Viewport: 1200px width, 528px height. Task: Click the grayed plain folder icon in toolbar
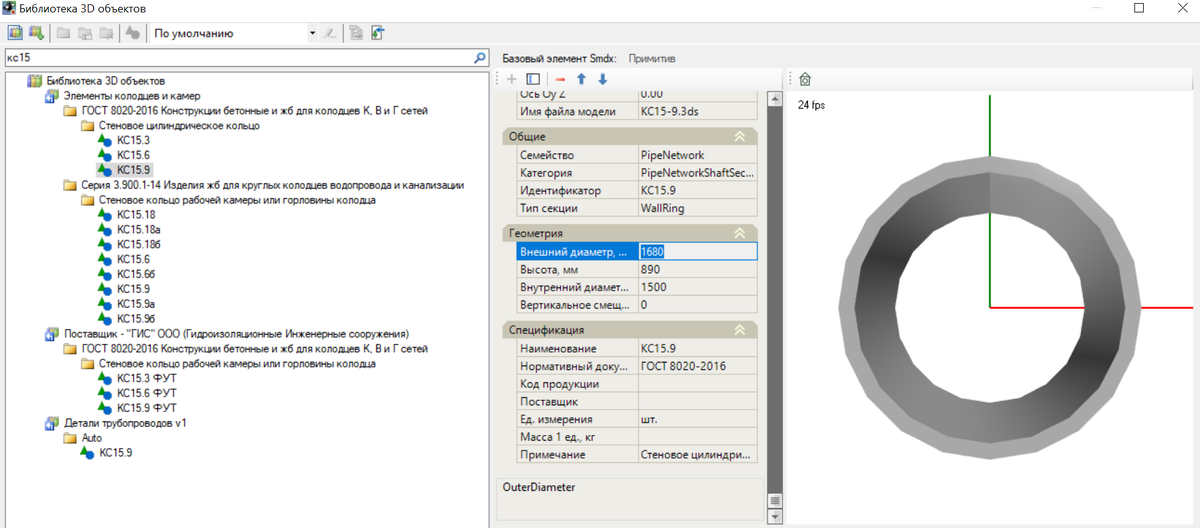point(63,33)
